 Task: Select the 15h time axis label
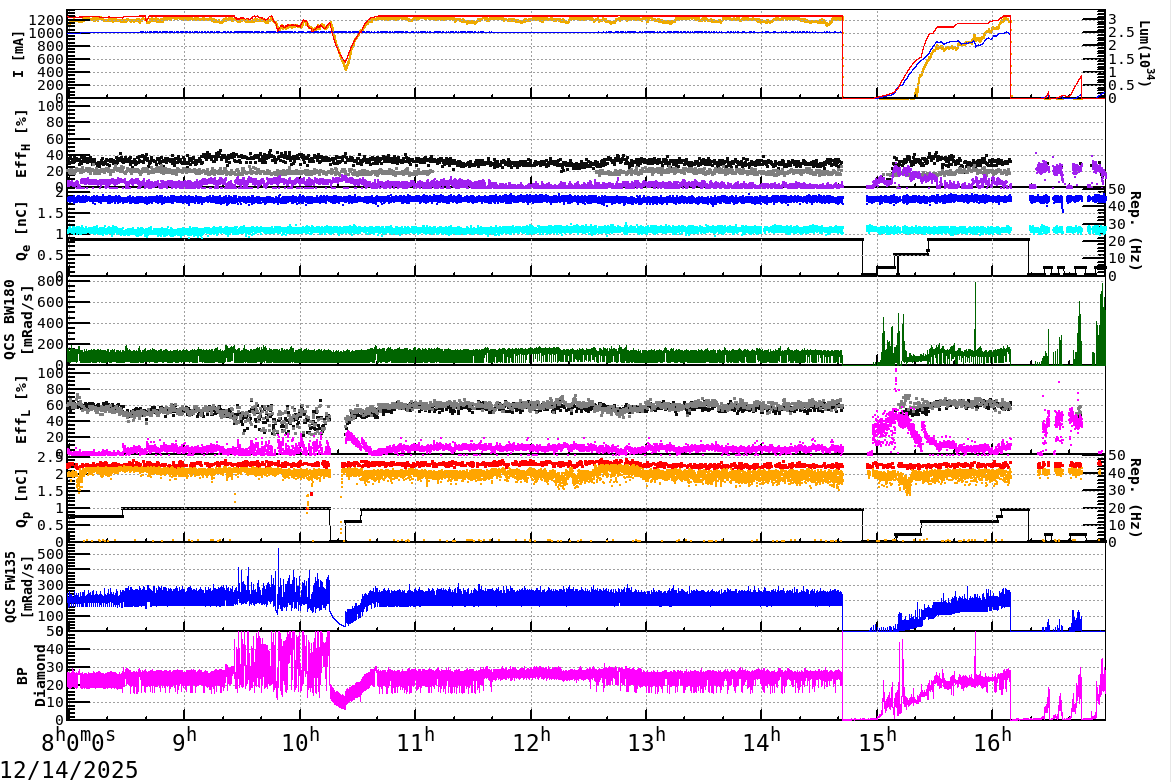878,741
